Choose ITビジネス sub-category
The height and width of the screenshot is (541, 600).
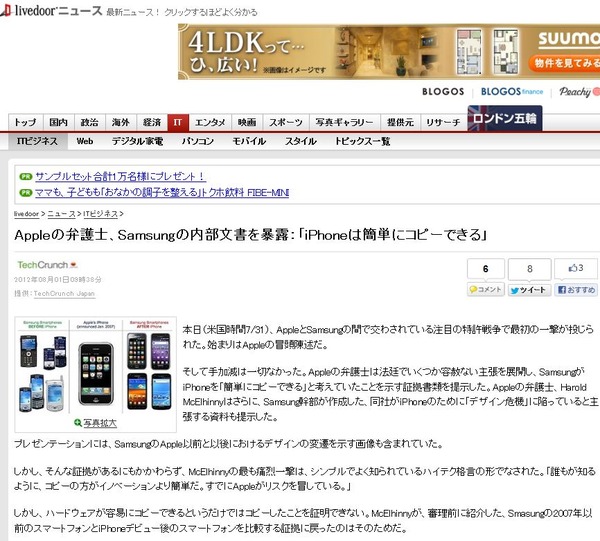38,141
